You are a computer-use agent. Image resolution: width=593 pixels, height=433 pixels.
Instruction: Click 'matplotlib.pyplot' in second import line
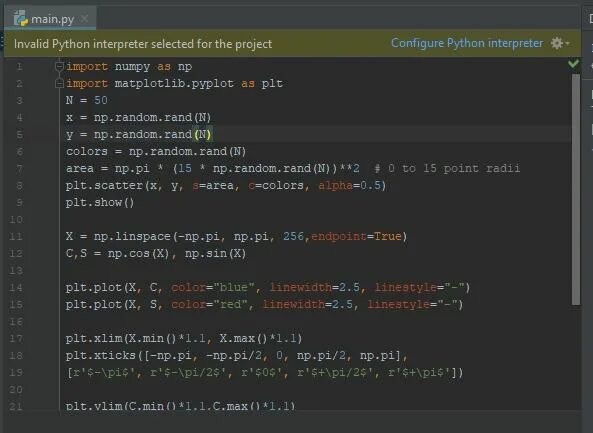pyautogui.click(x=174, y=84)
